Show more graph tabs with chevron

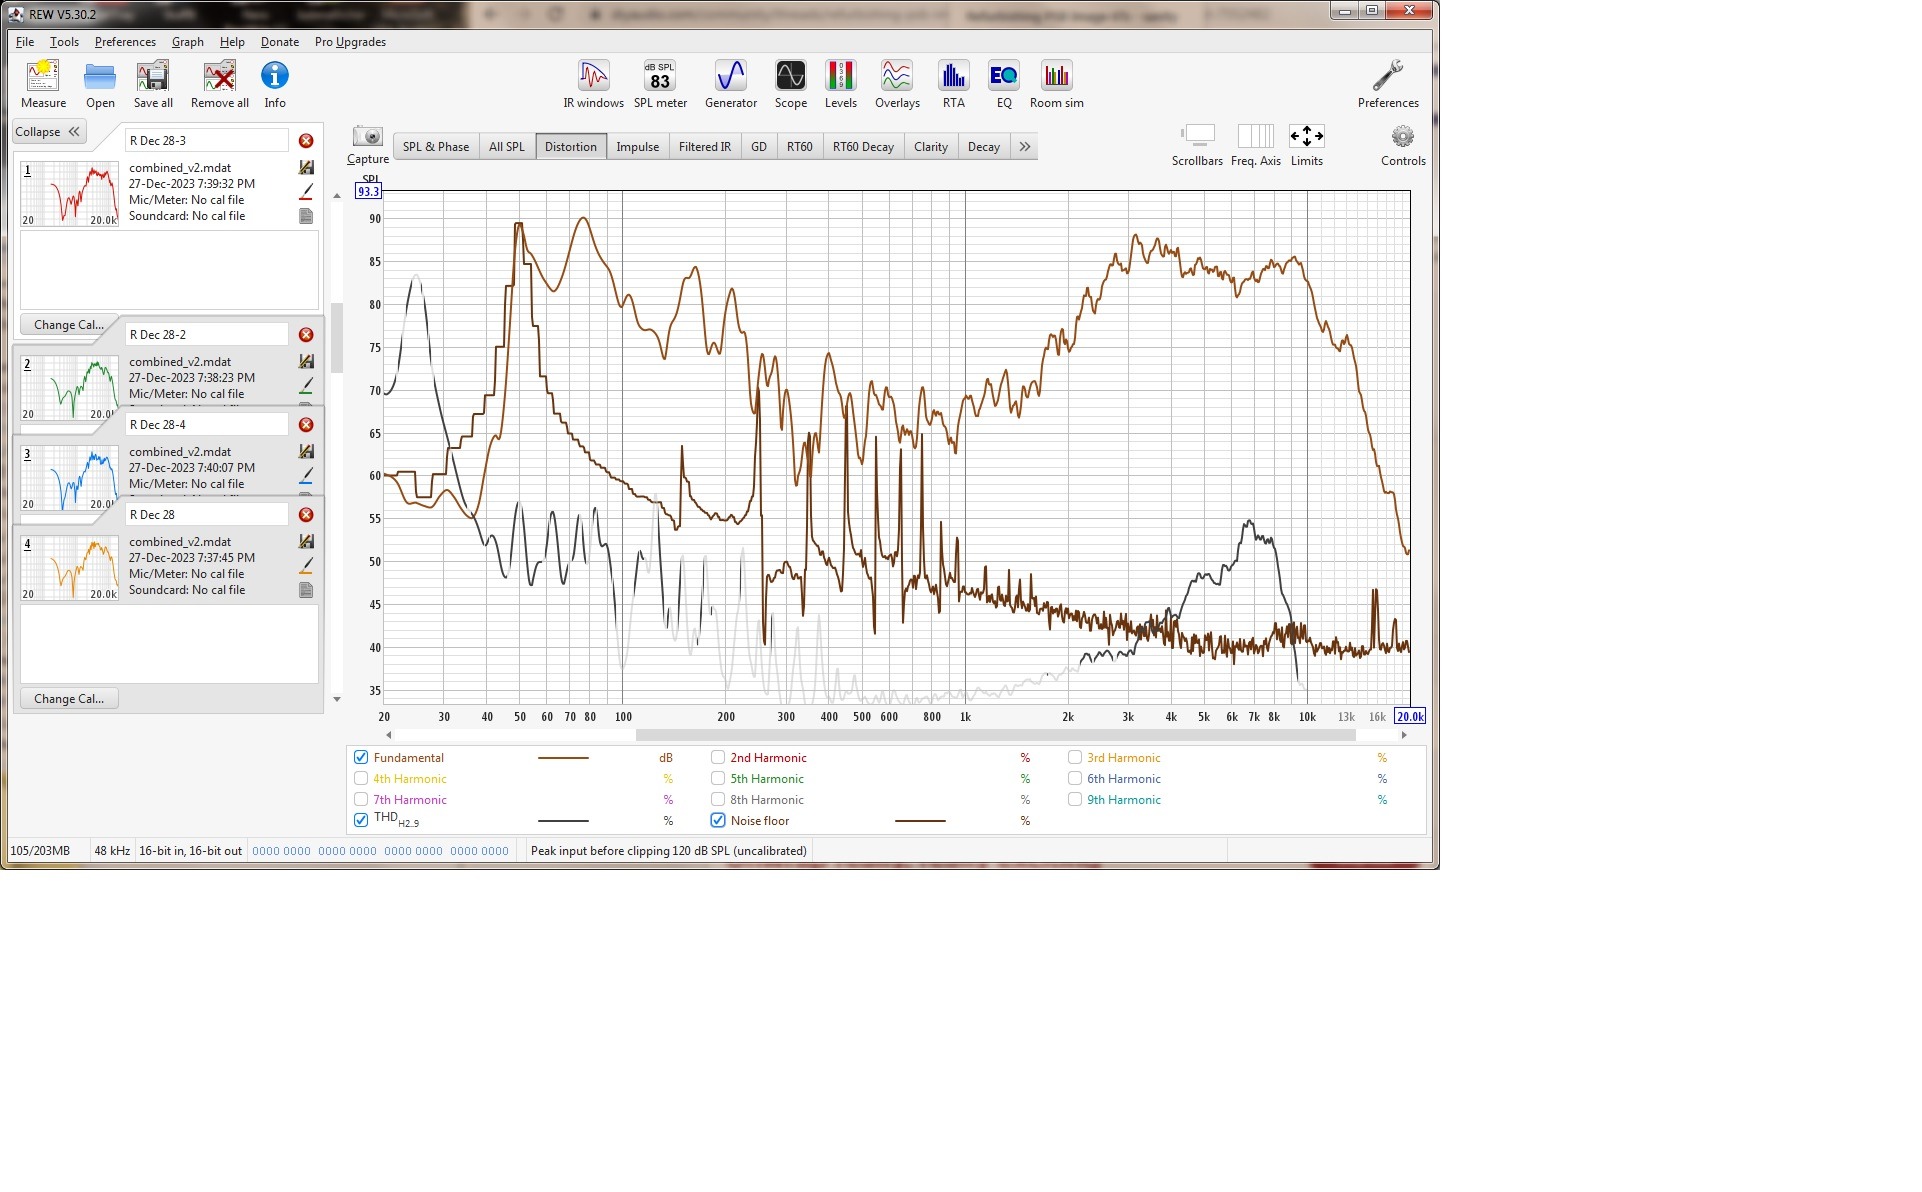pos(1025,147)
